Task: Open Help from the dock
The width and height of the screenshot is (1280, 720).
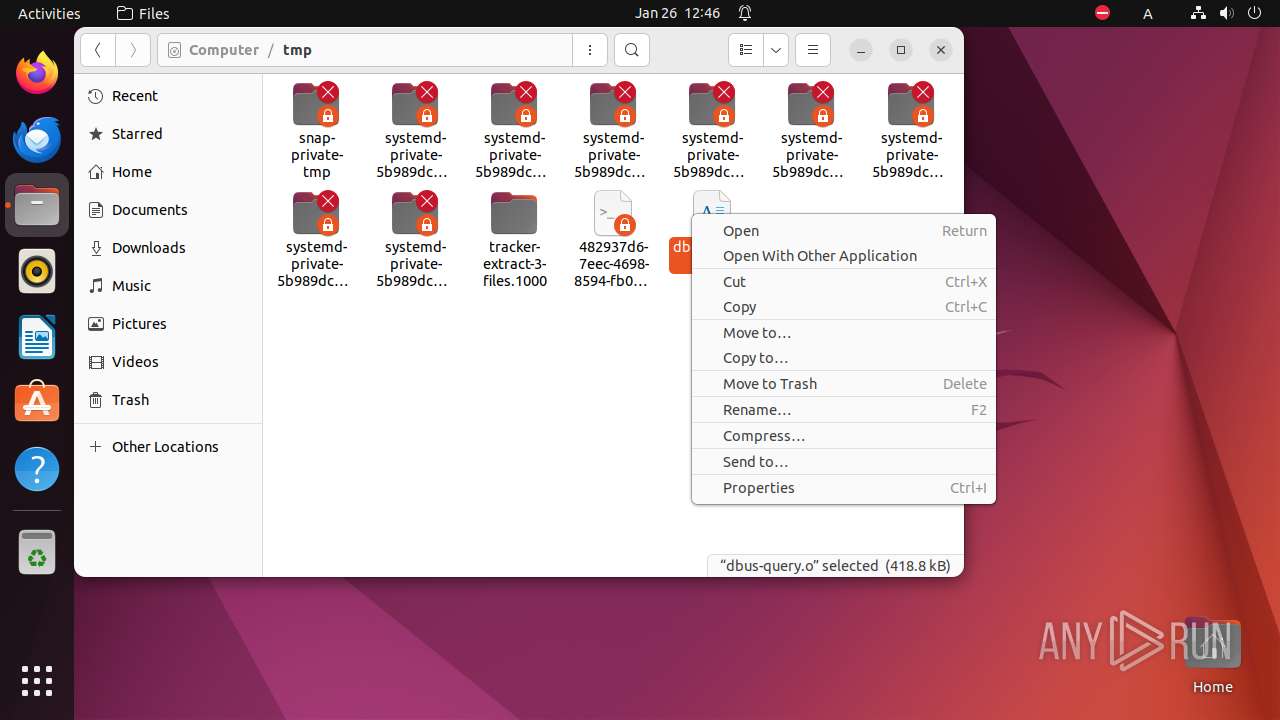Action: point(37,469)
